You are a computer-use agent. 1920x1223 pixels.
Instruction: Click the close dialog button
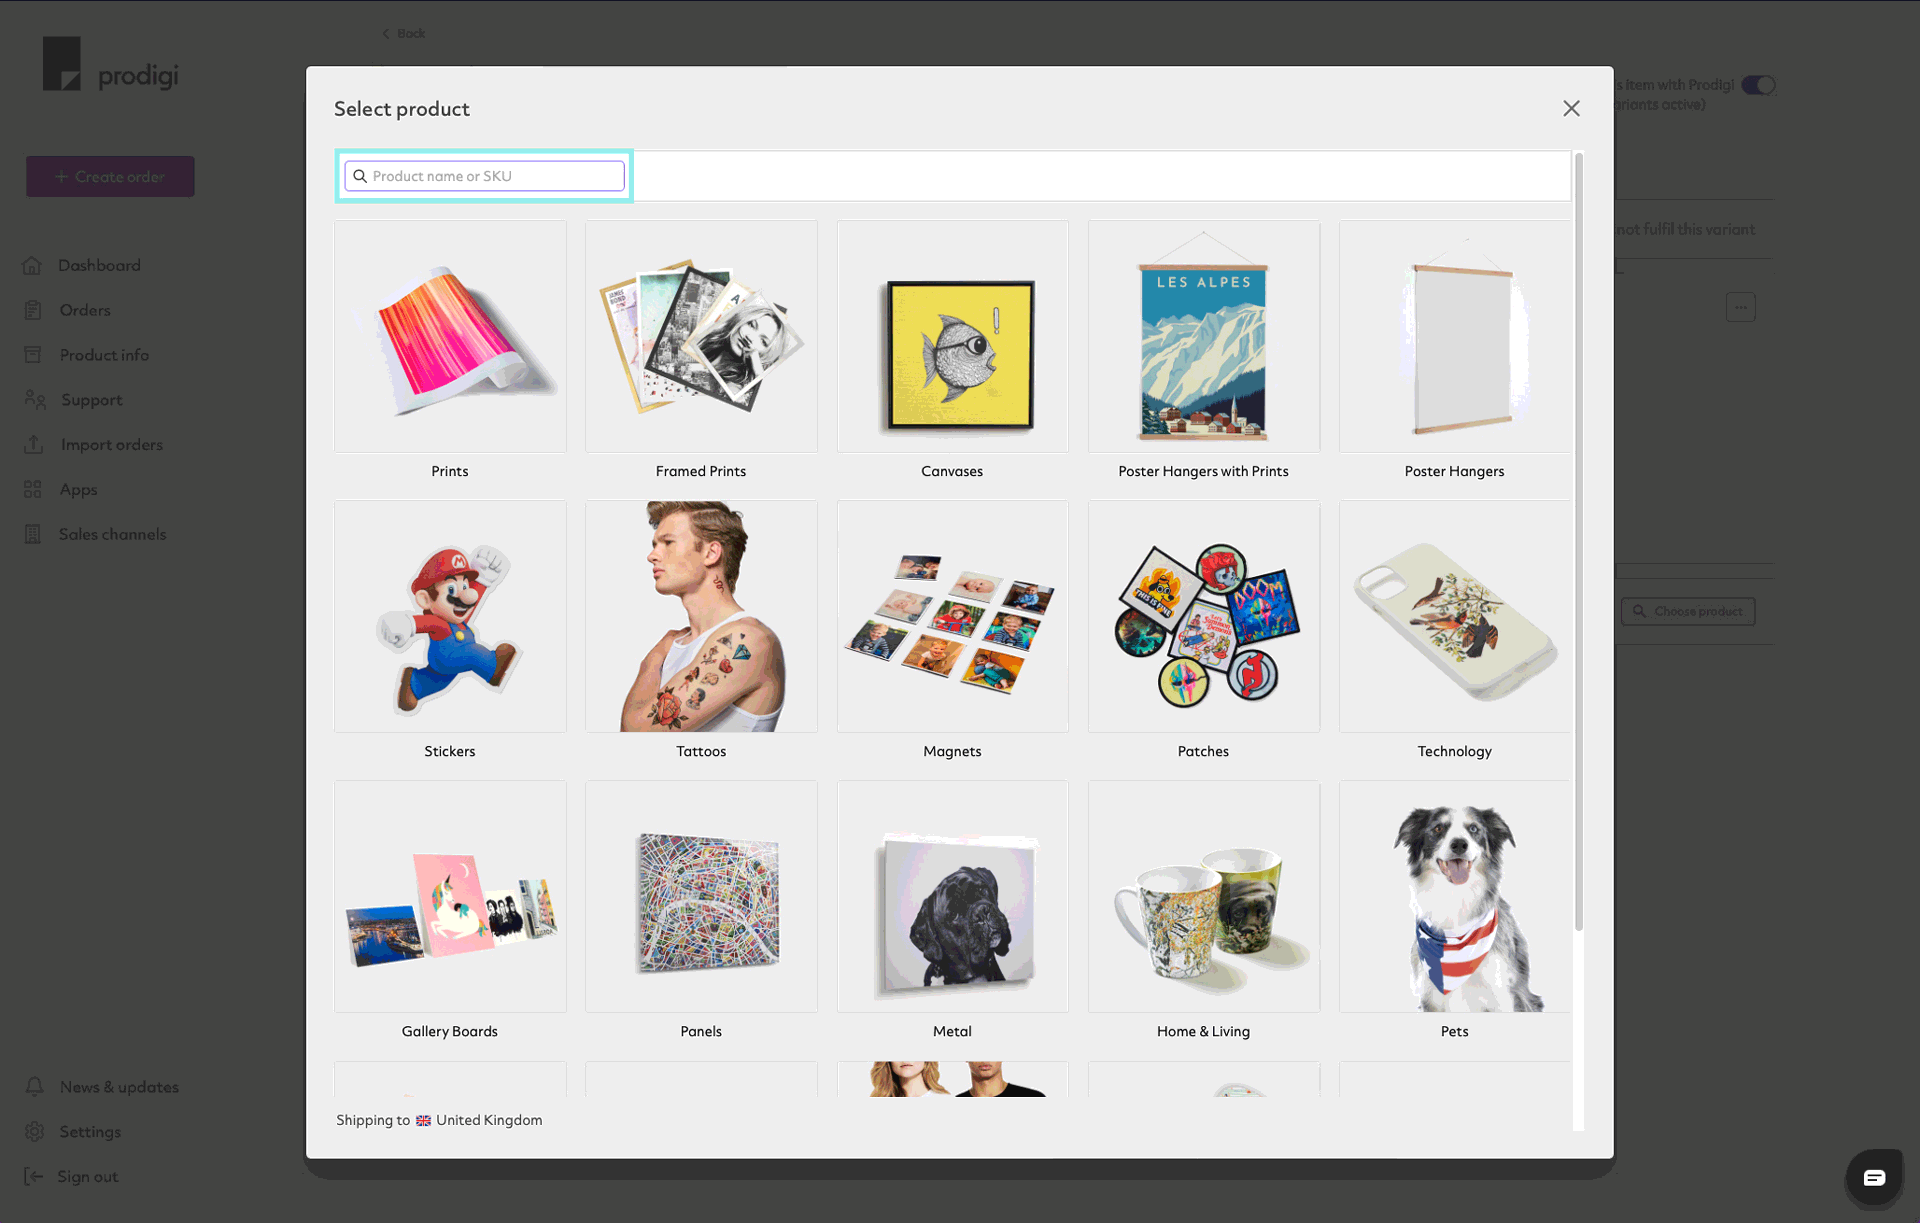[1572, 108]
